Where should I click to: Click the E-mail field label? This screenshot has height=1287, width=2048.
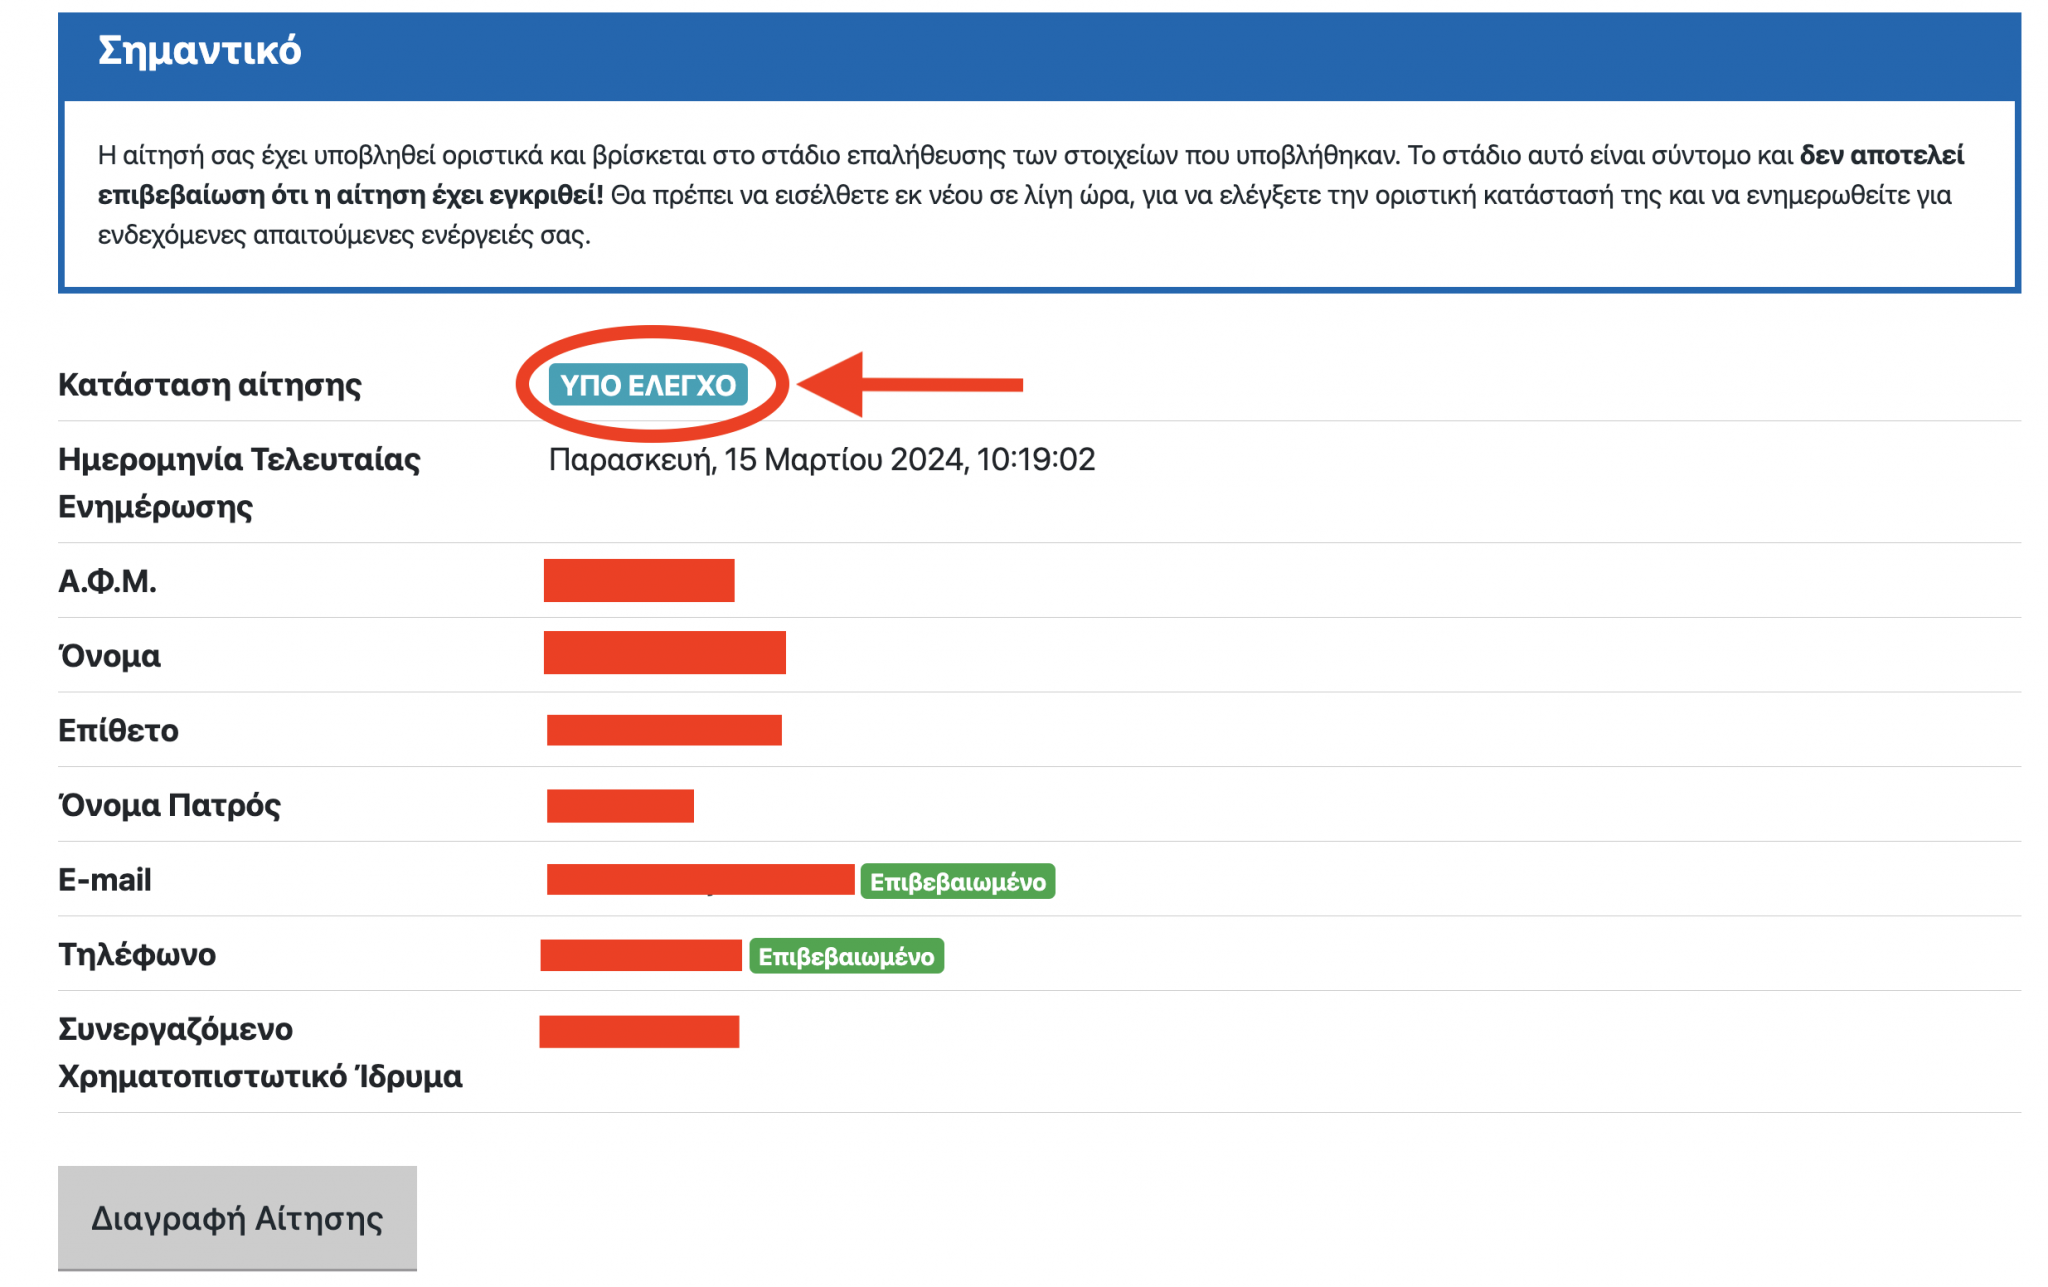(105, 880)
